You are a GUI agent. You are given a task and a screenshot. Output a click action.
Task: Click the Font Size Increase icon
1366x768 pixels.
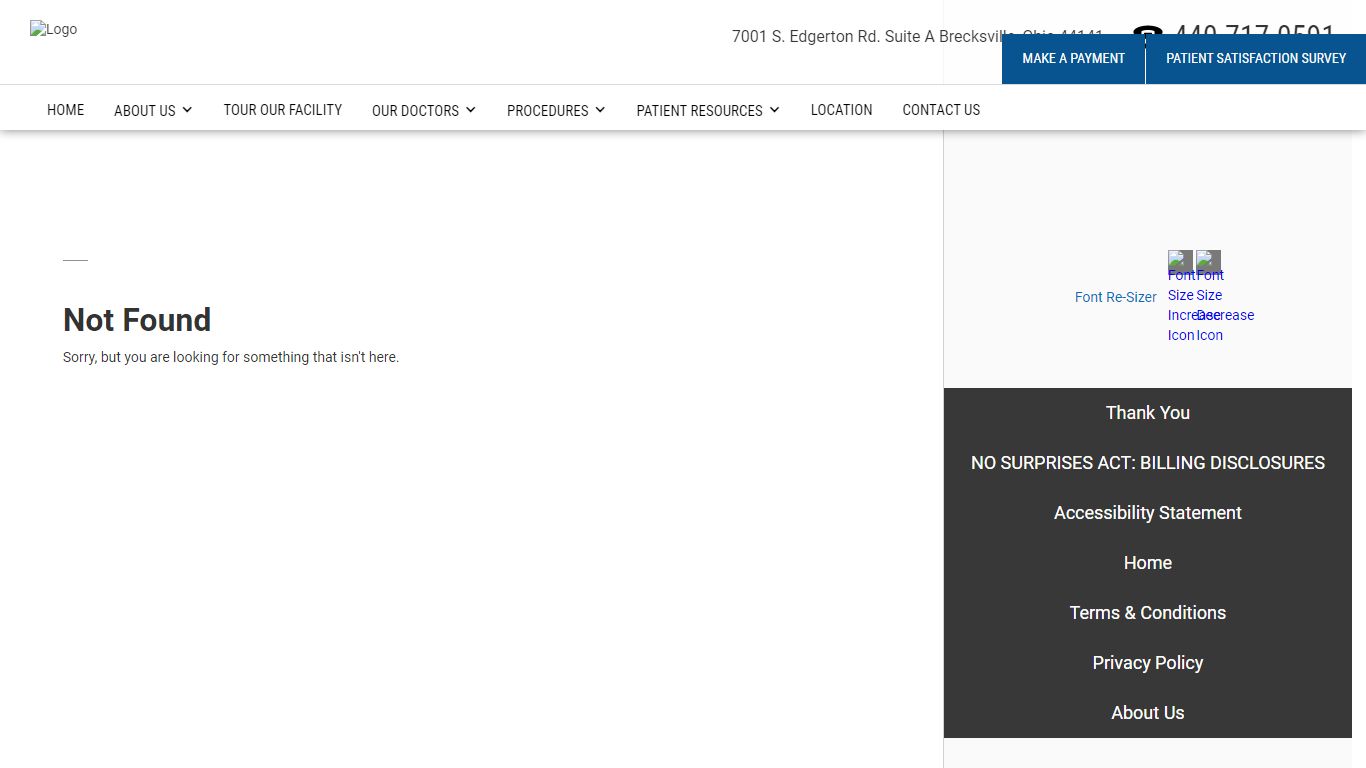pos(1180,262)
